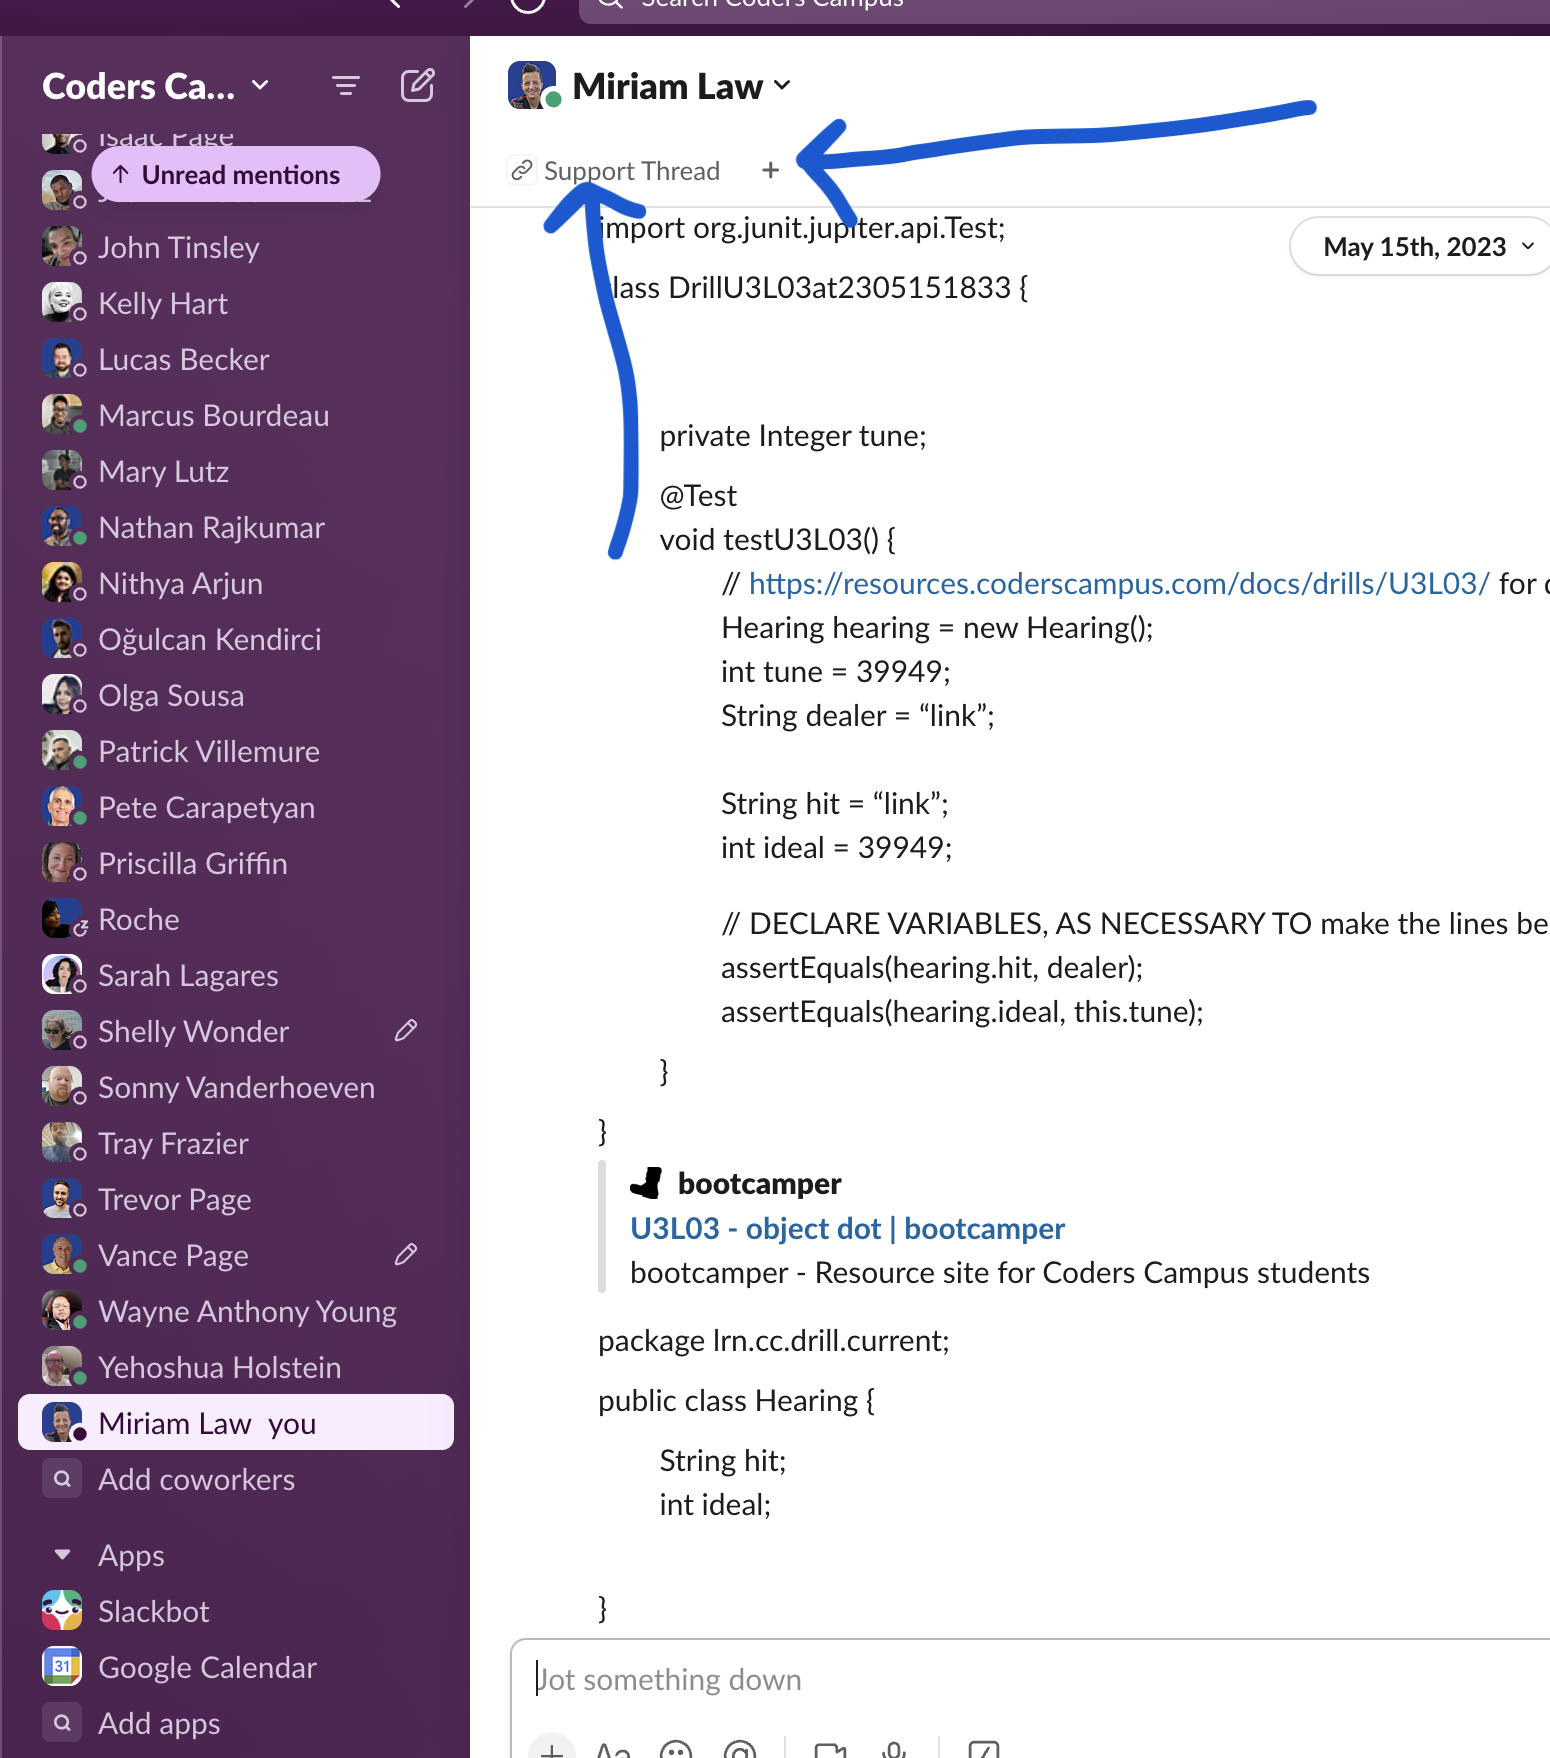Go to Shelly Wonder direct message

[x=236, y=1031]
